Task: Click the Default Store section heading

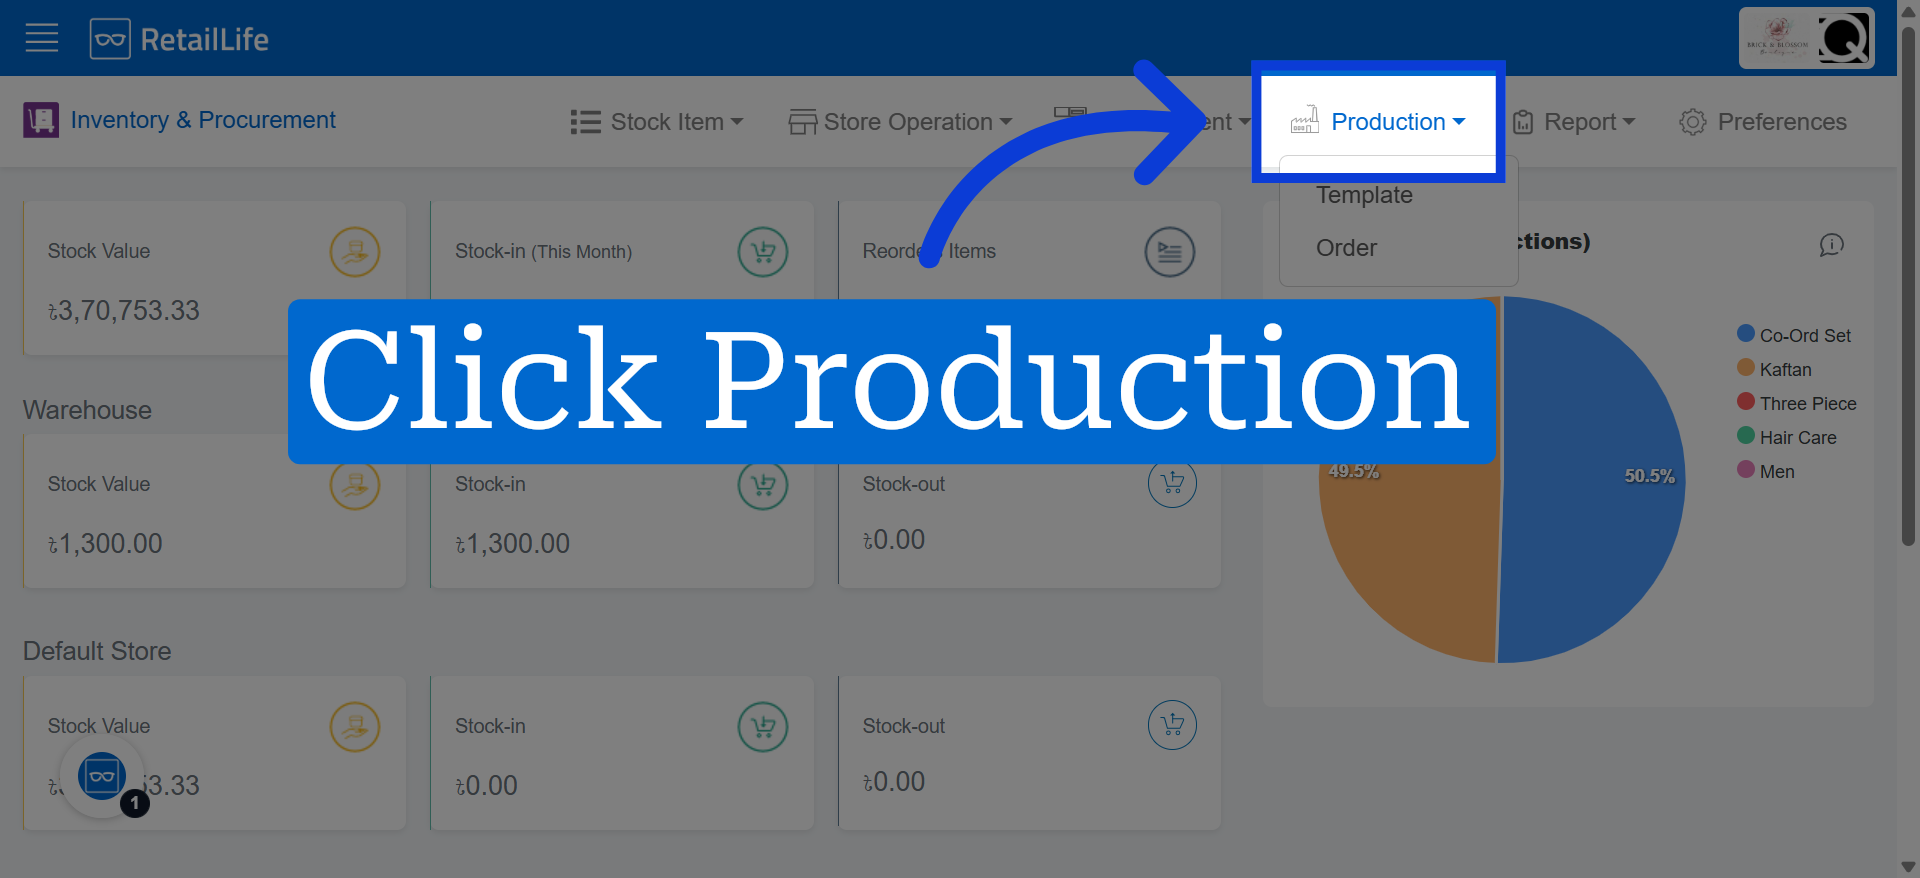Action: 97,651
